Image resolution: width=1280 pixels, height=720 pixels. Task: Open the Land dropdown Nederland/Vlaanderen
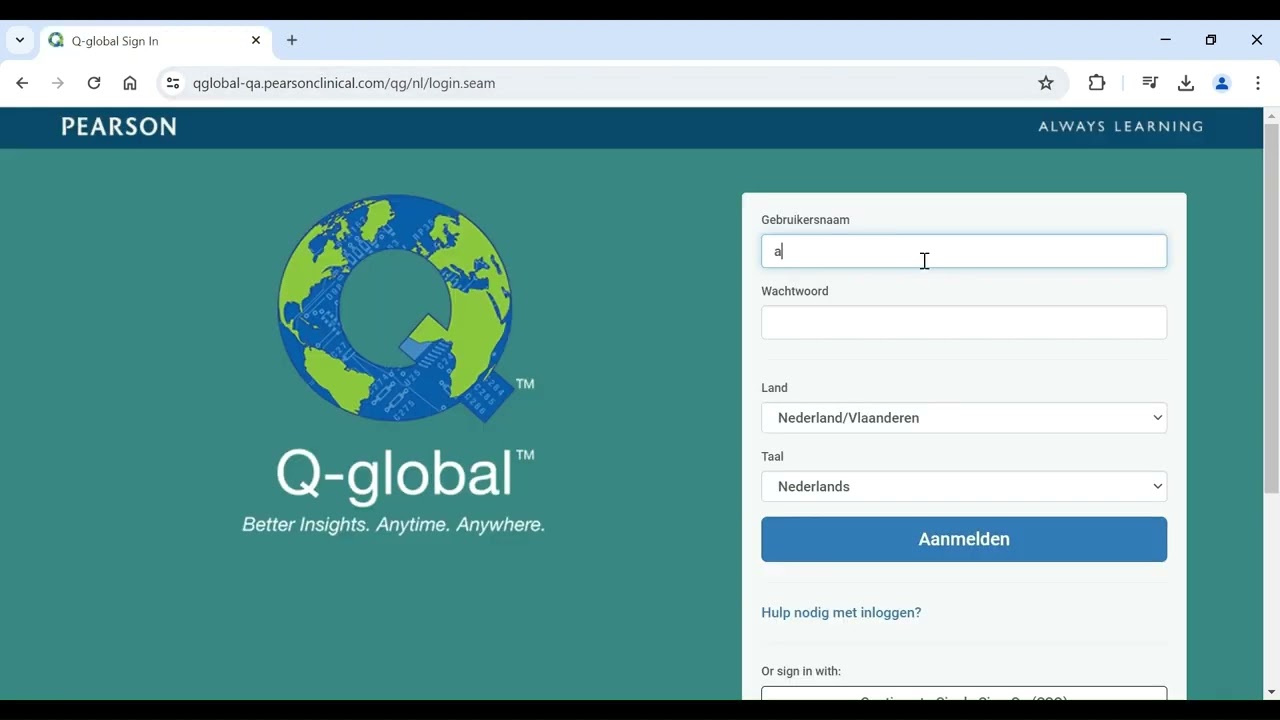[x=964, y=418]
